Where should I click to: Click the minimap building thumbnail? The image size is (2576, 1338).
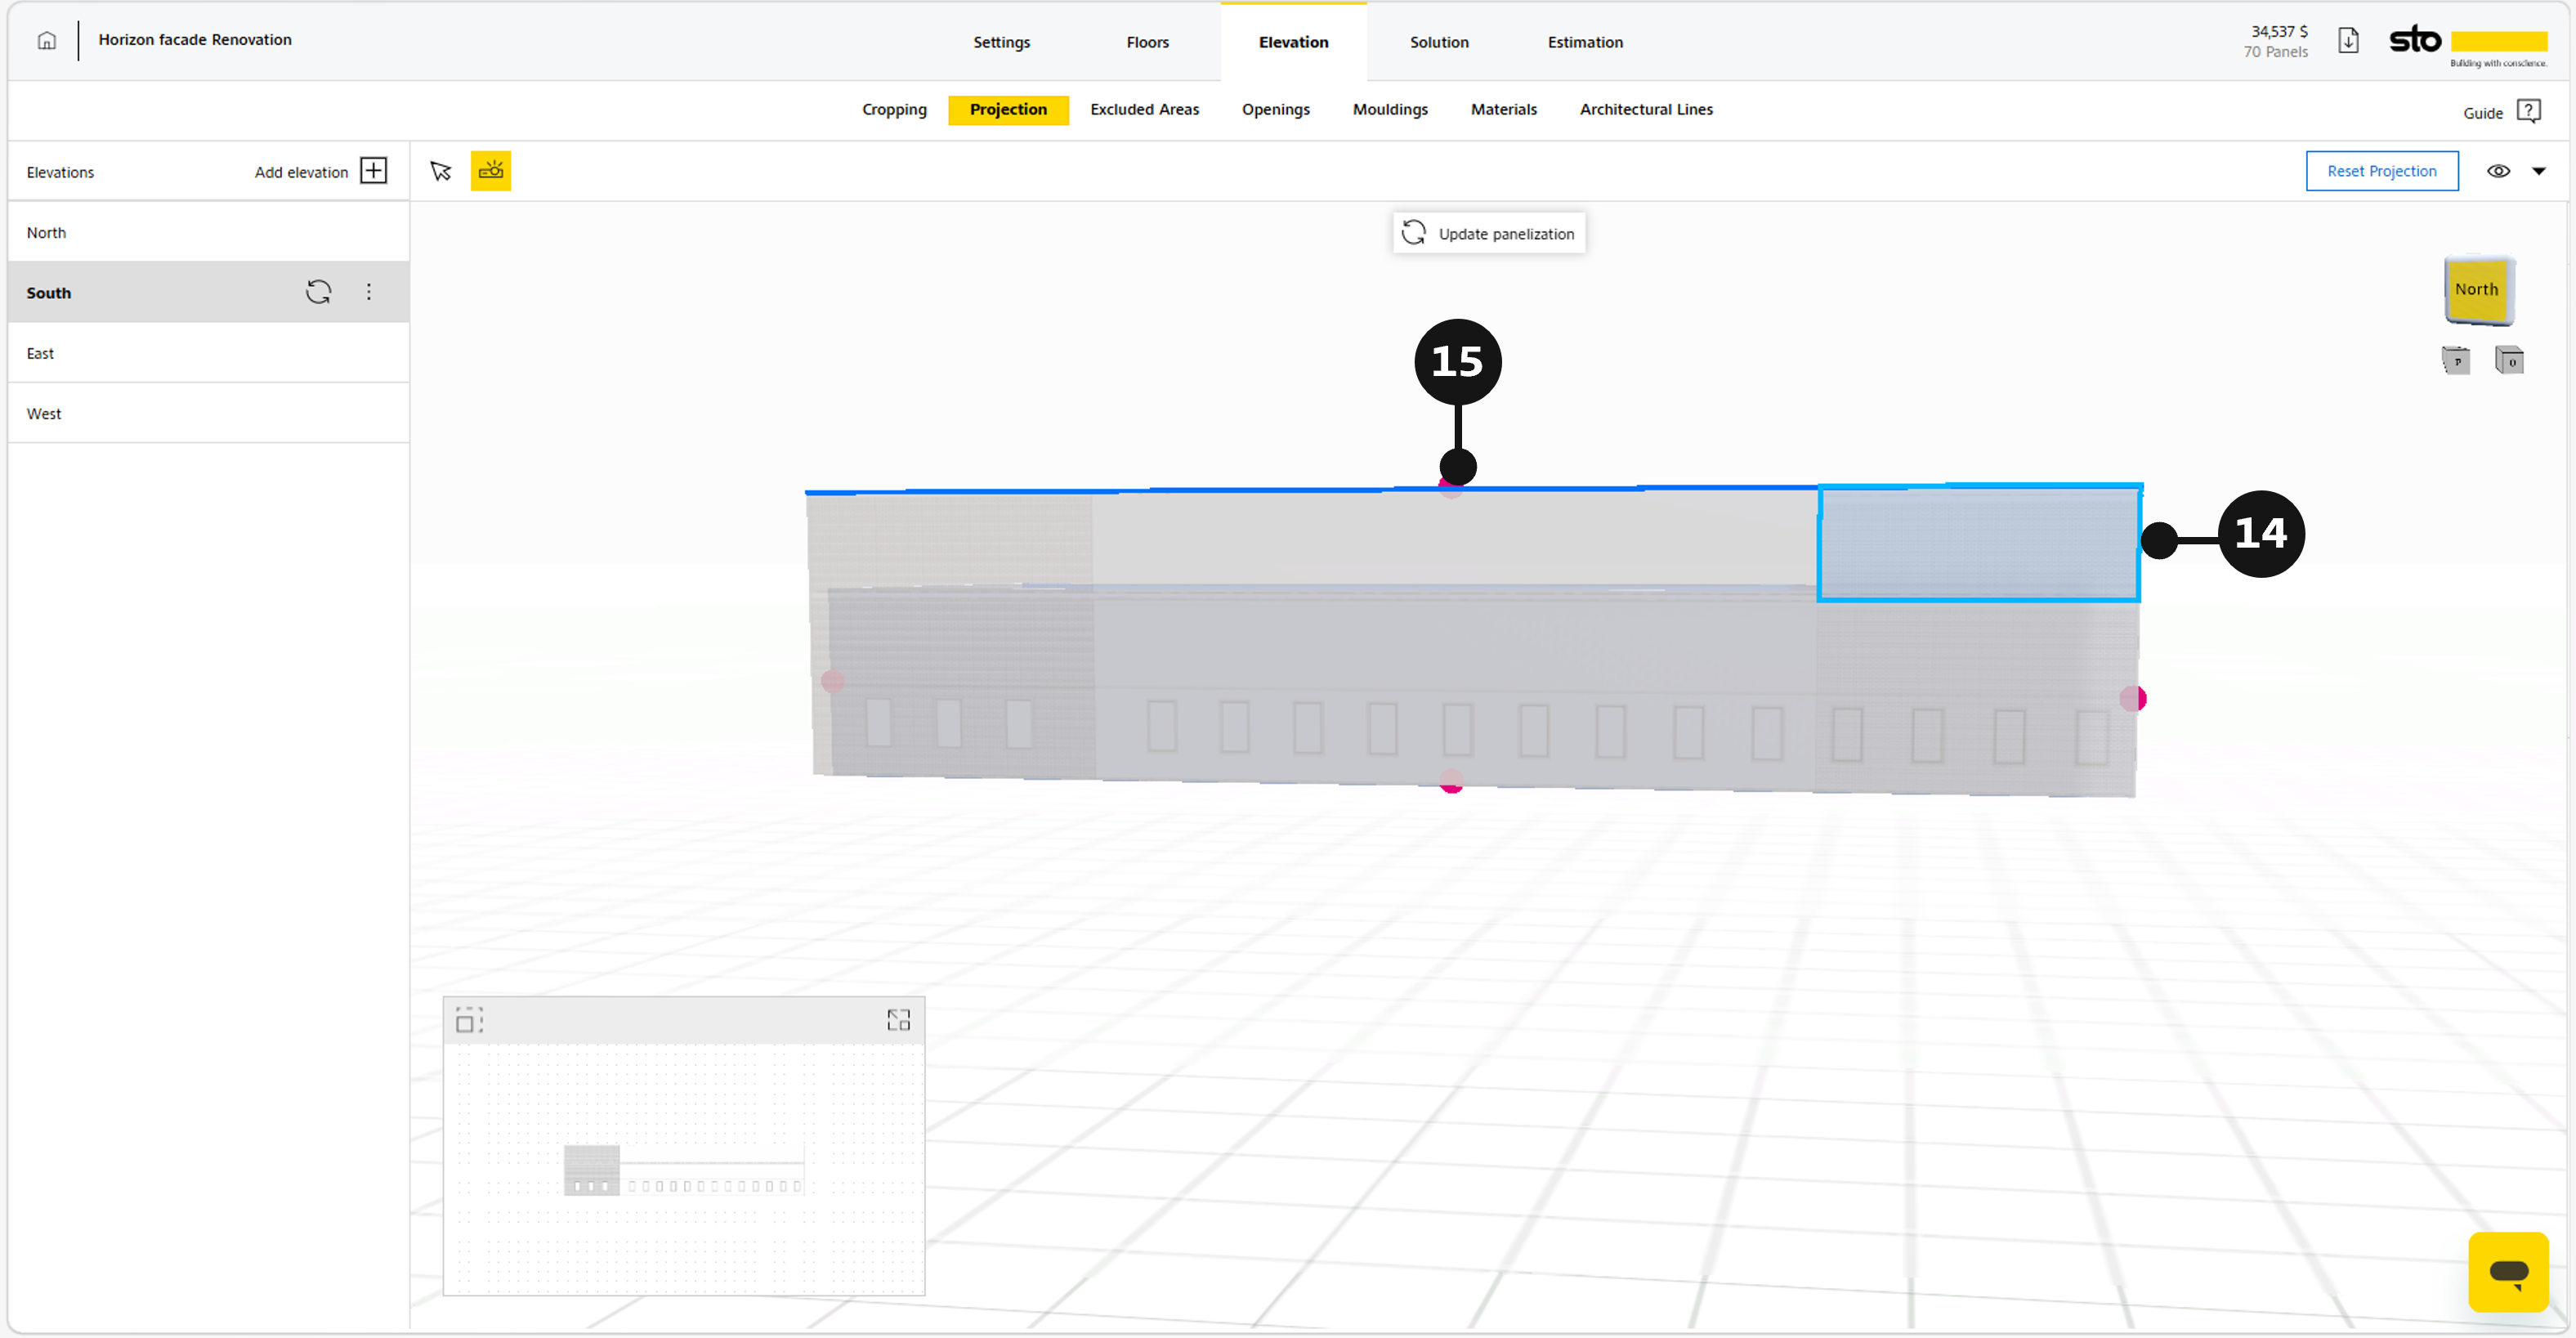point(683,1170)
